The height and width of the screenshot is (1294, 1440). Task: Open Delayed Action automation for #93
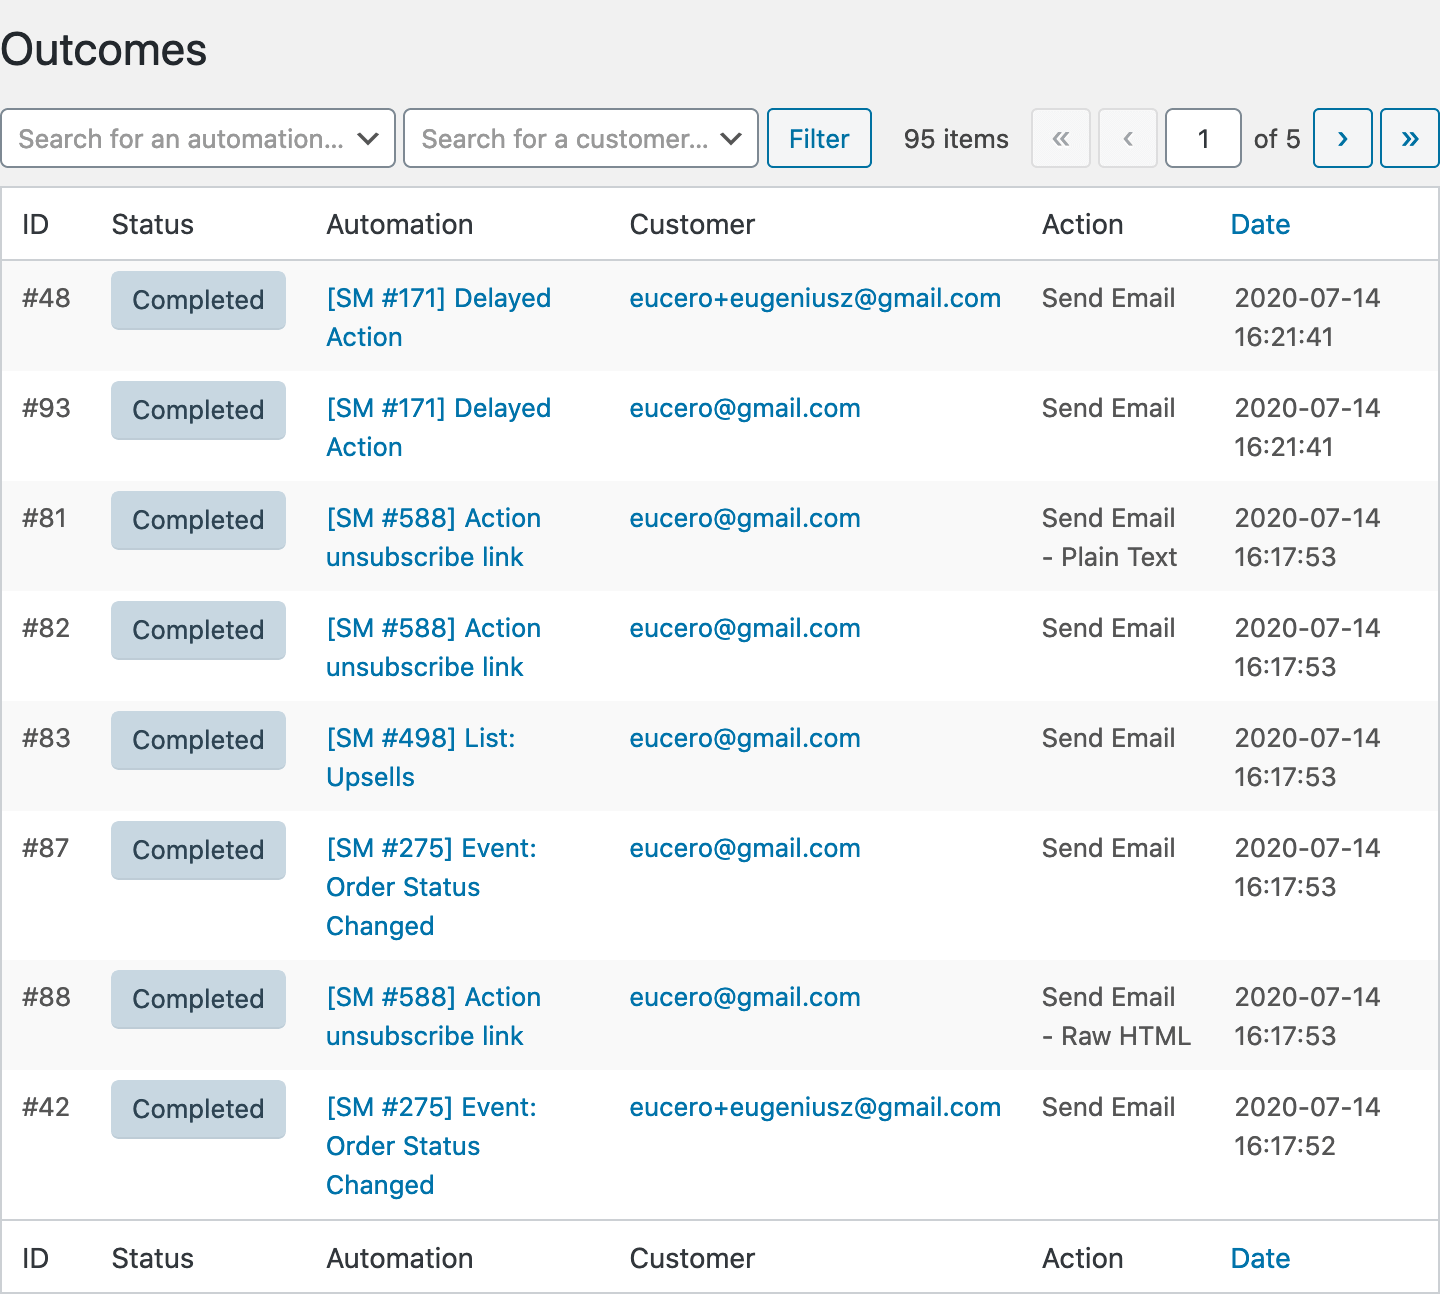(438, 427)
